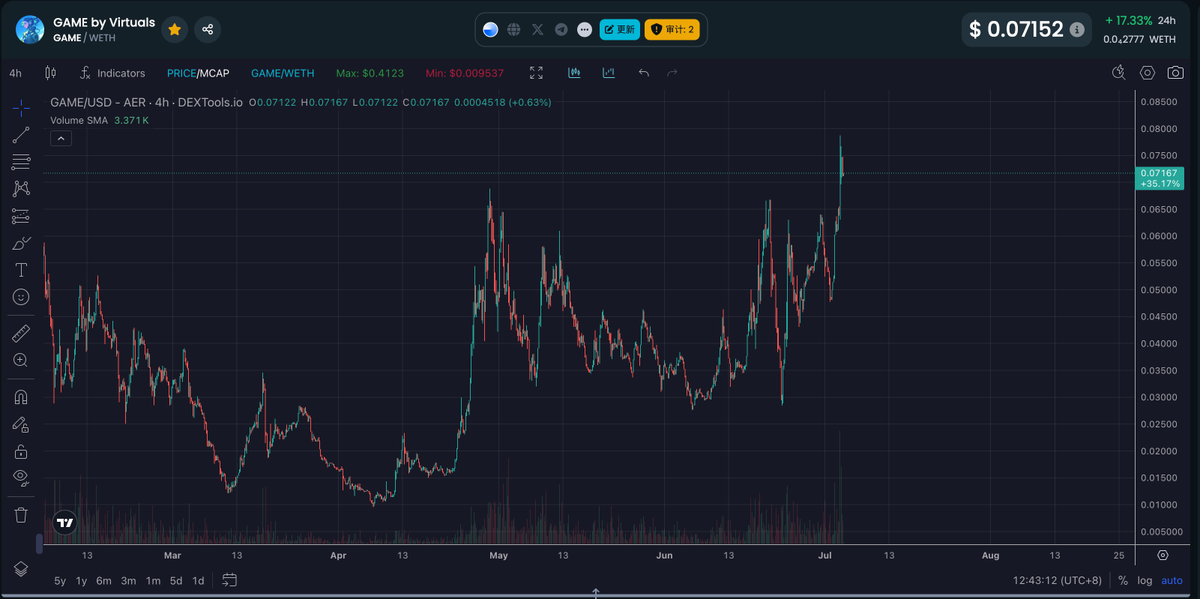
Task: Change the chart type via the candlestick icon
Action: [x=50, y=73]
